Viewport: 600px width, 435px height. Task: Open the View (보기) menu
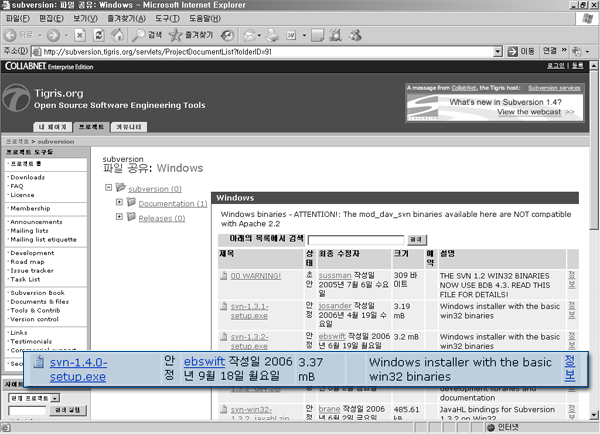pos(85,18)
